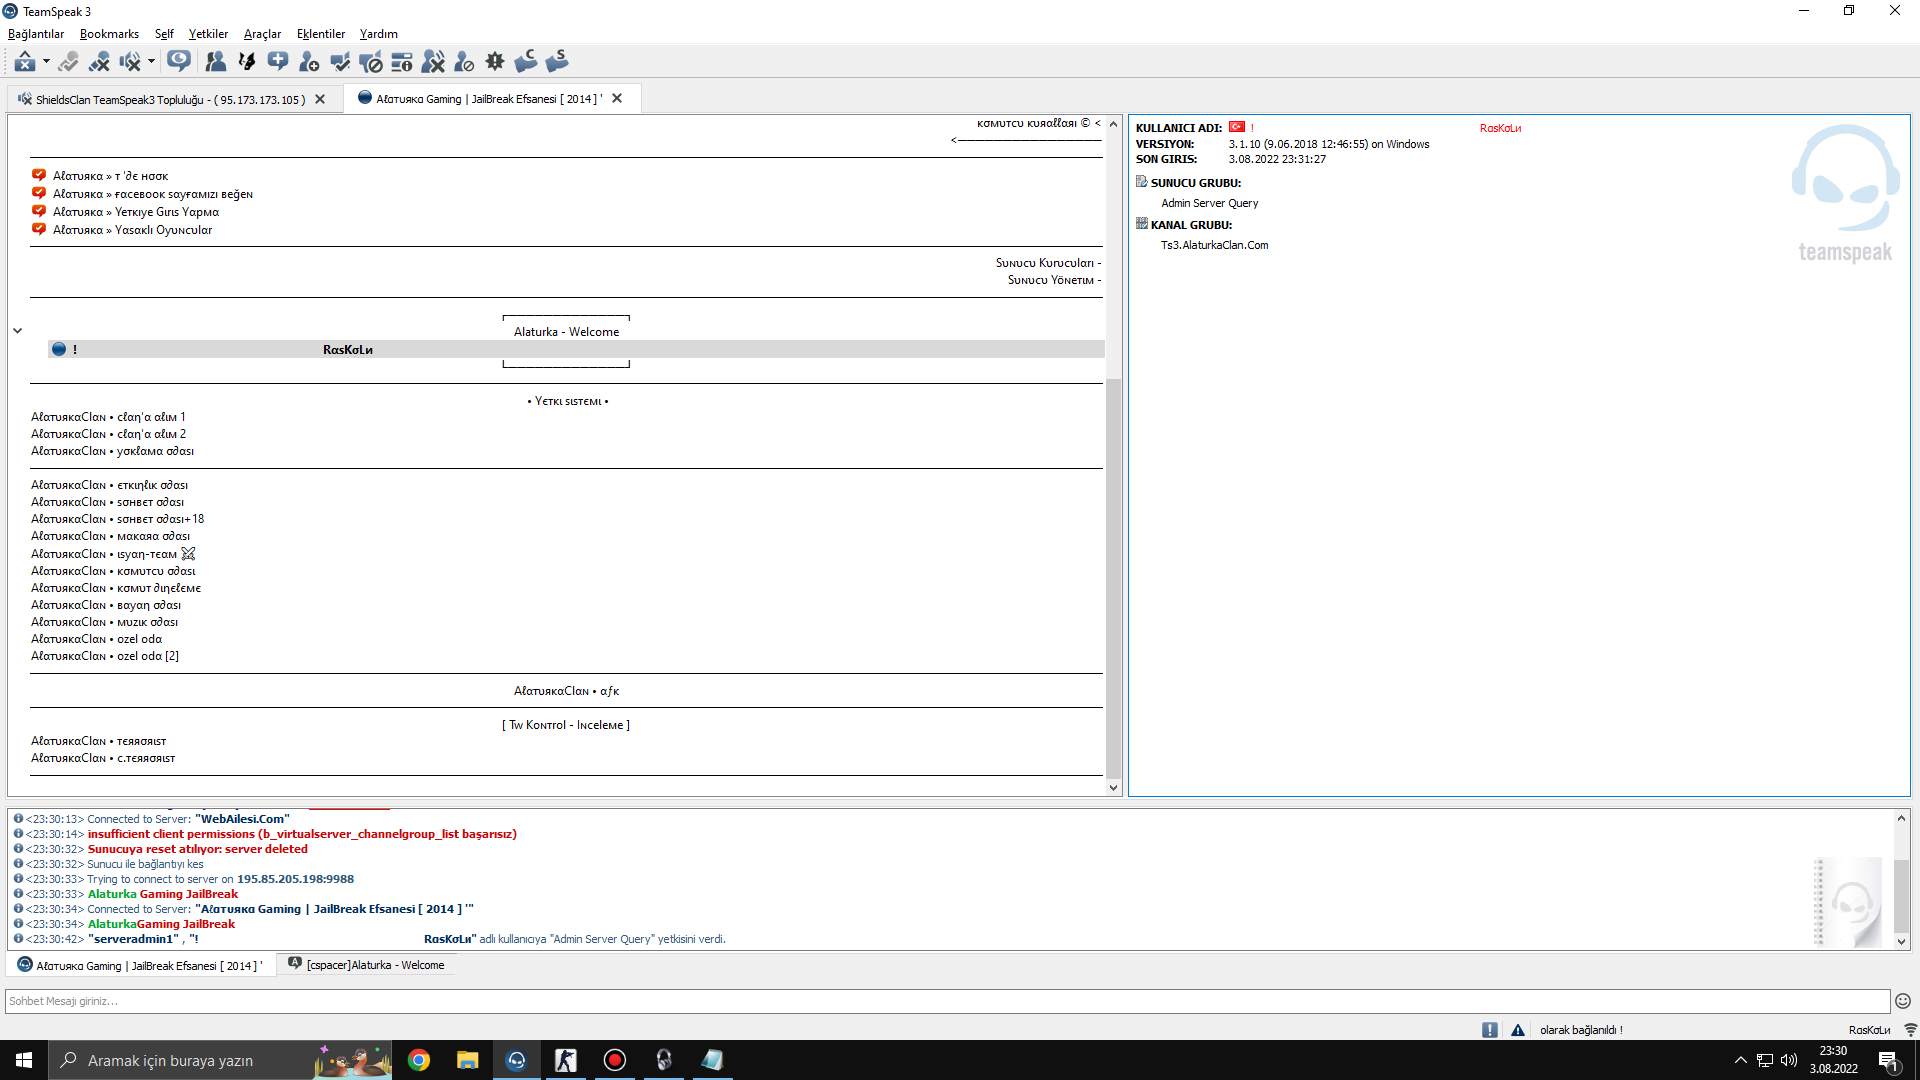Click scroll down arrow of channel tree
This screenshot has width=1920, height=1080.
[x=1113, y=788]
